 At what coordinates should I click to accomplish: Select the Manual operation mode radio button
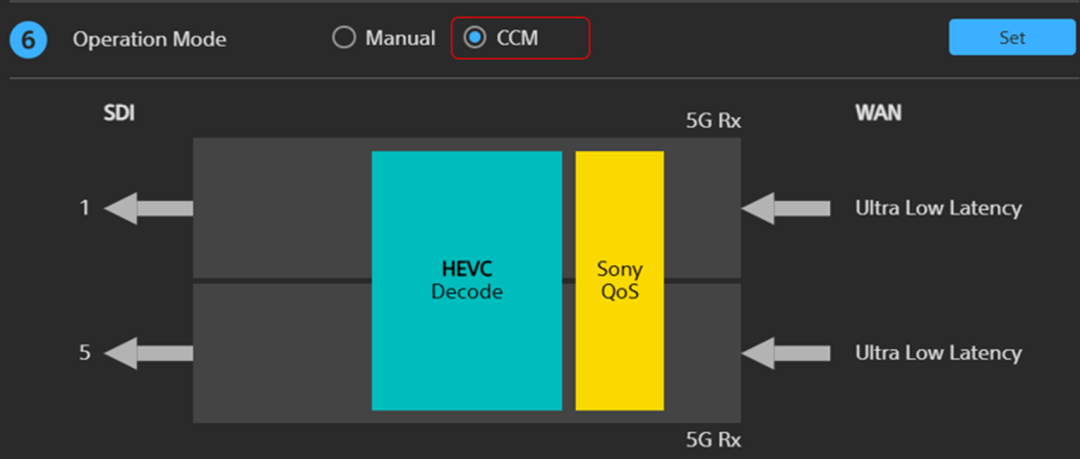pyautogui.click(x=344, y=38)
